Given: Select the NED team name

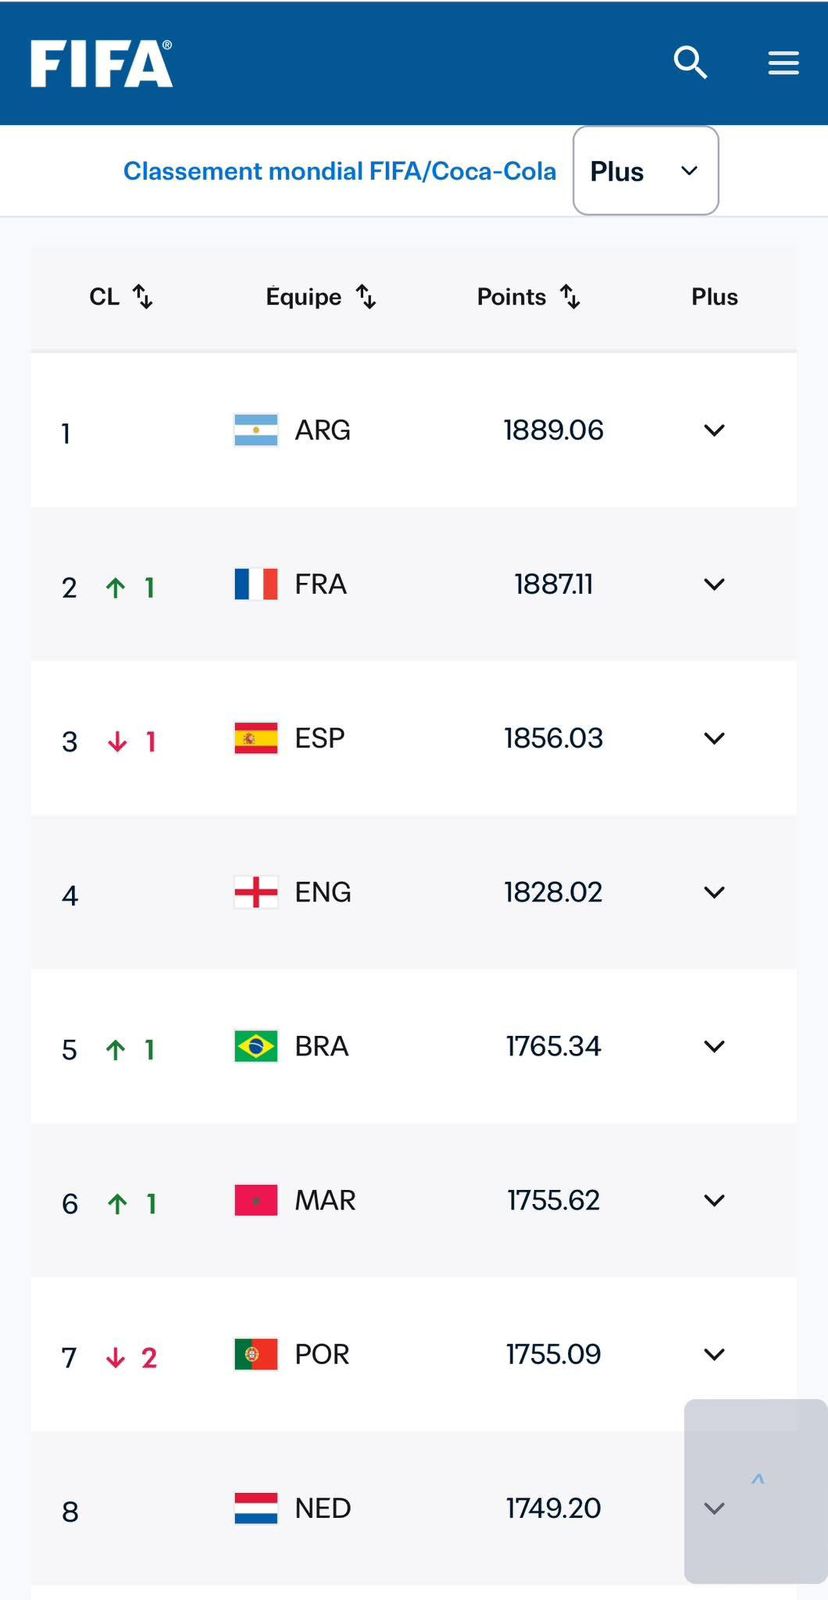Looking at the screenshot, I should pos(323,1508).
